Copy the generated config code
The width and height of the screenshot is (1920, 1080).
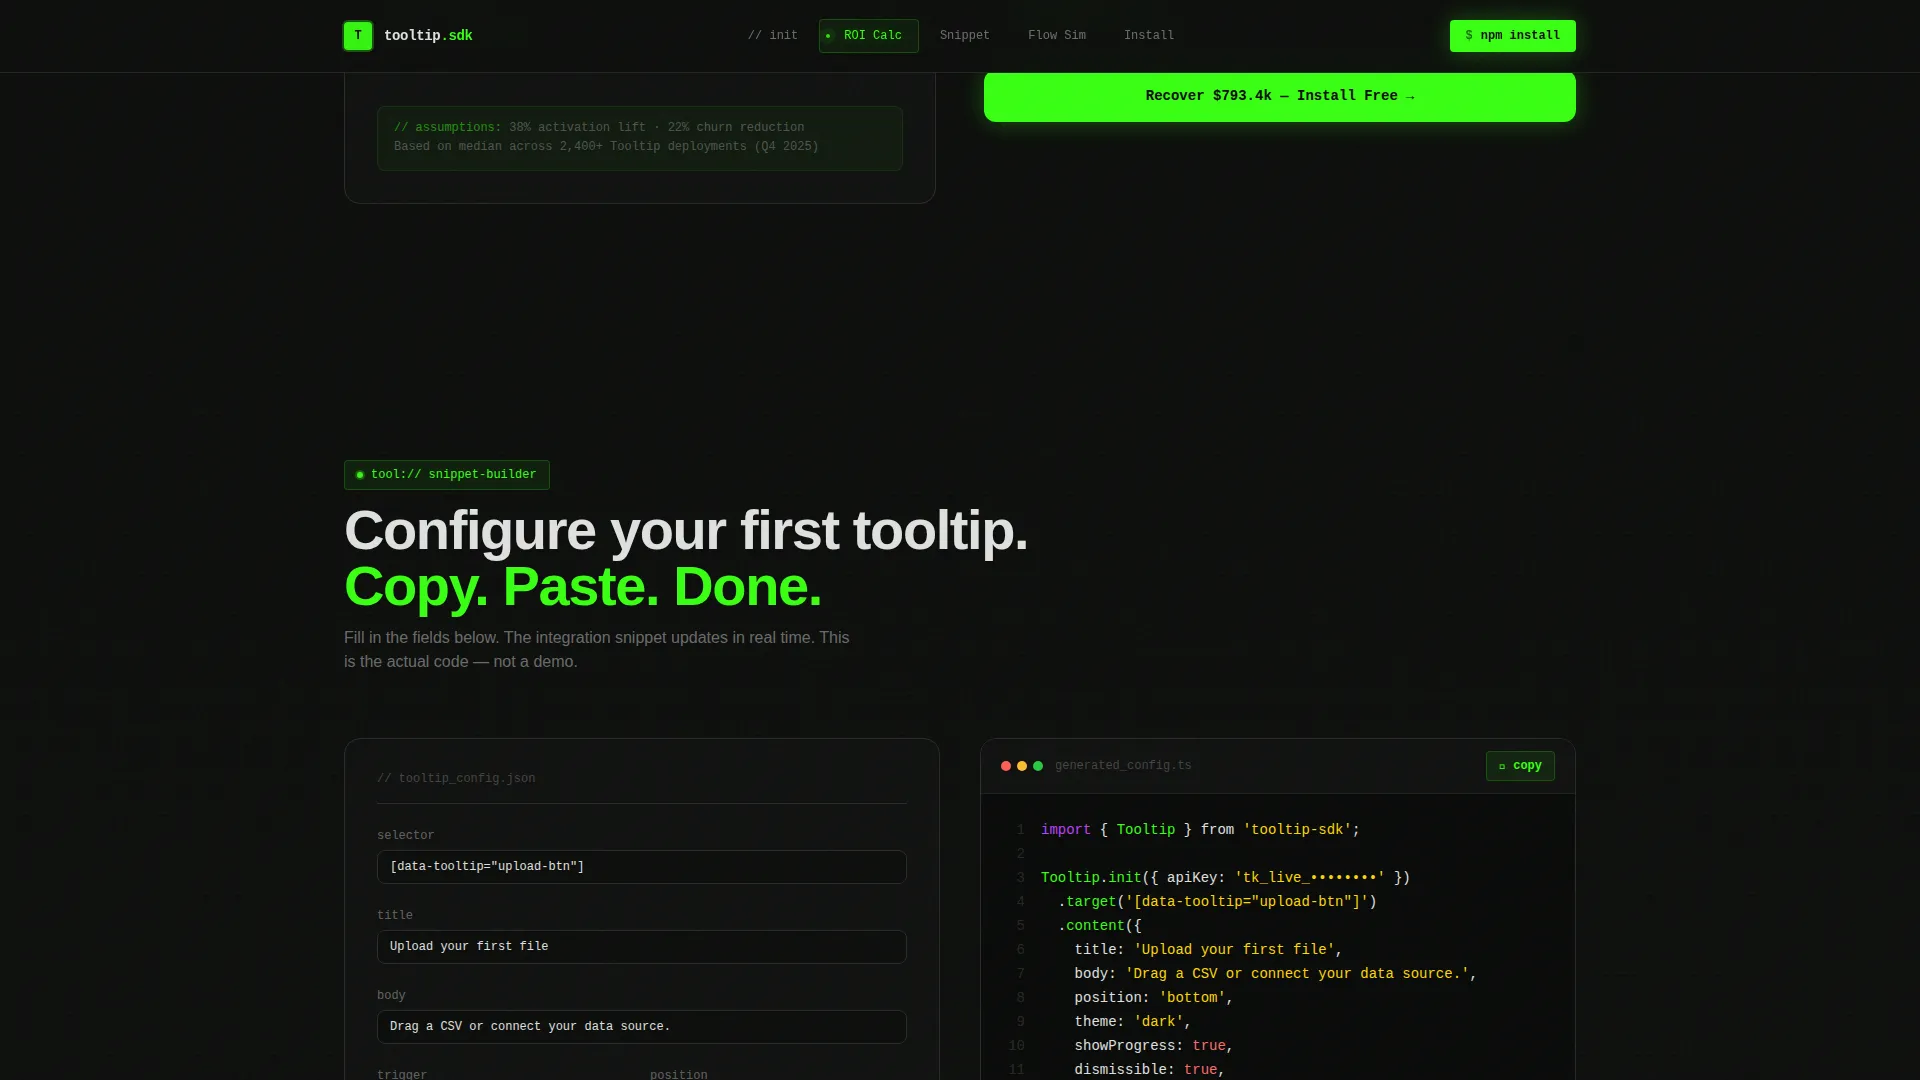tap(1520, 766)
